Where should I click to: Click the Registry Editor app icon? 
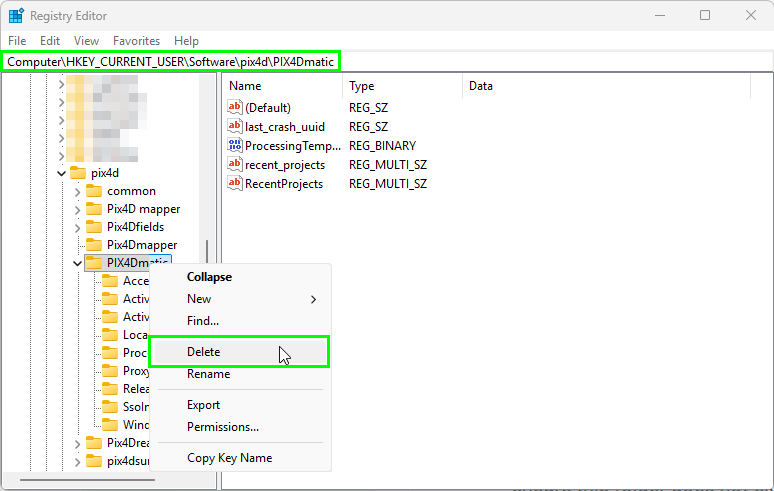(16, 16)
